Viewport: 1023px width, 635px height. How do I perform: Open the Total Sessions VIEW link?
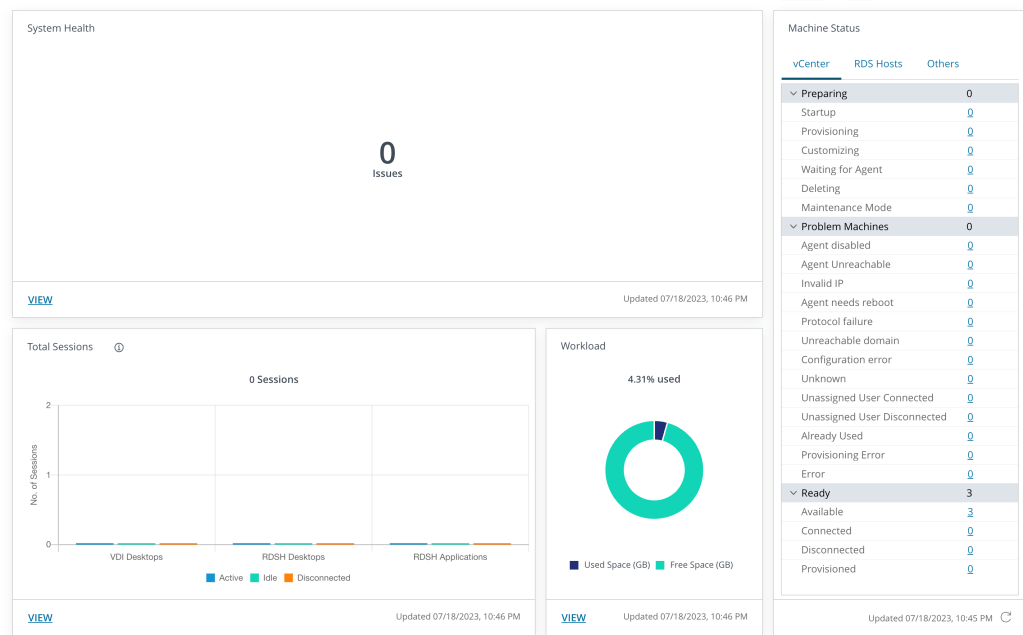40,618
